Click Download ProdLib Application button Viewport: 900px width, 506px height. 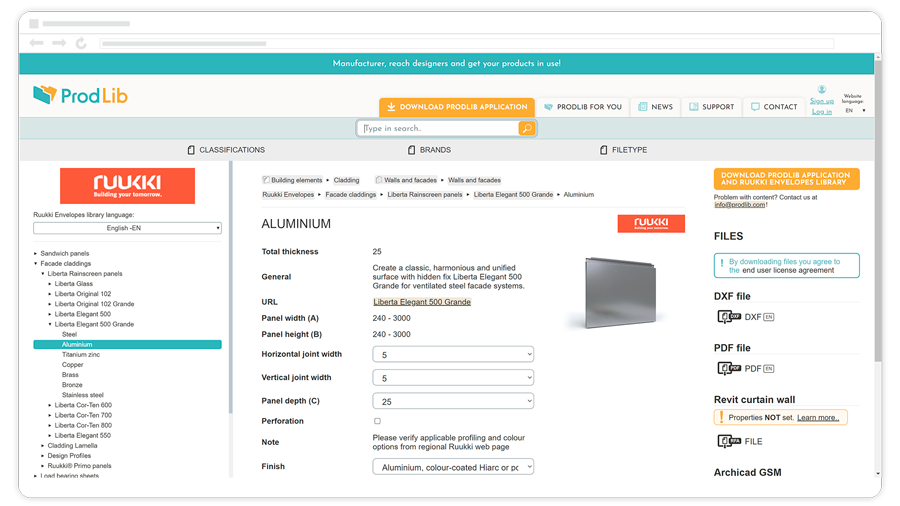(x=456, y=107)
